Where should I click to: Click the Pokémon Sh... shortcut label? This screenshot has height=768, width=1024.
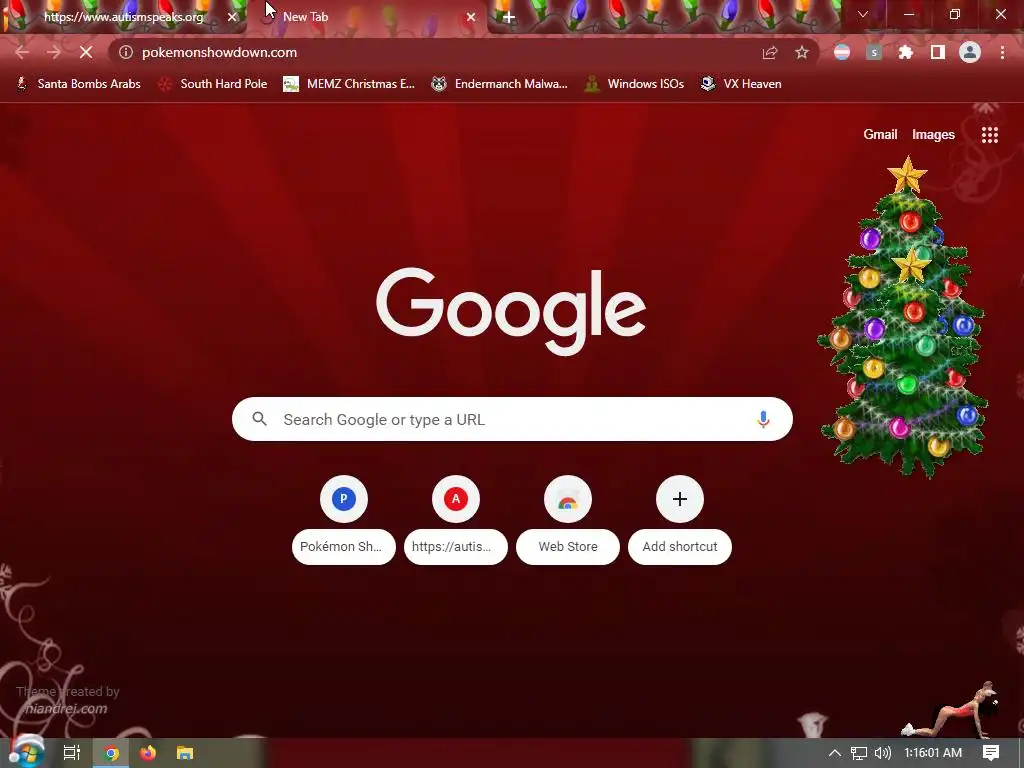344,547
